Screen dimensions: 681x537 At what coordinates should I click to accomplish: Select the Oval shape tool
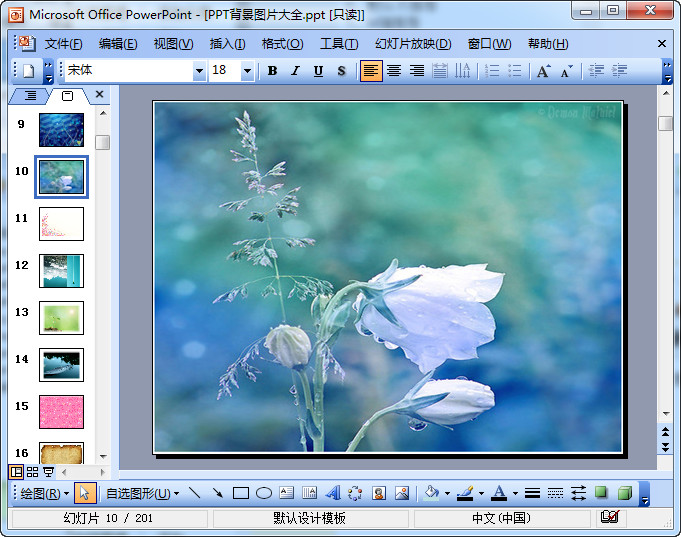click(x=264, y=493)
